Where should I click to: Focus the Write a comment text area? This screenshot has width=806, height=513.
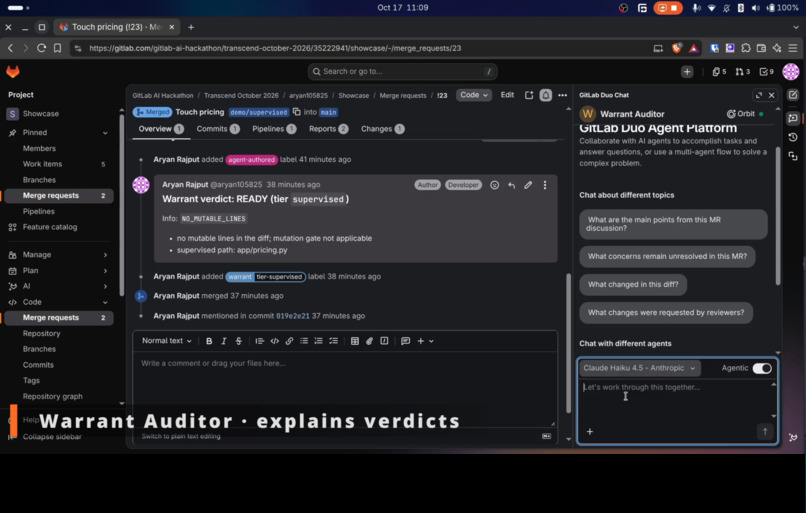point(344,389)
